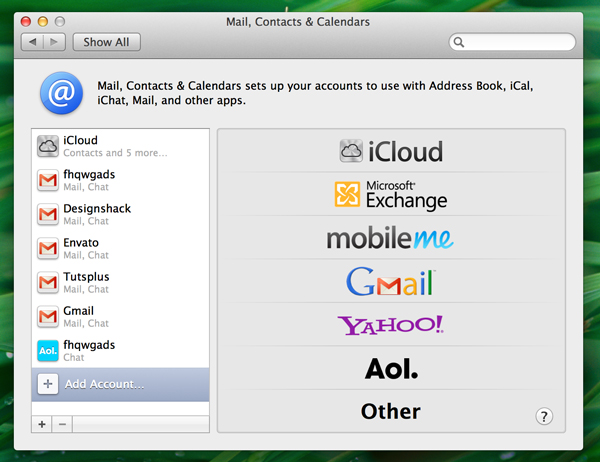Click into the search field

512,42
